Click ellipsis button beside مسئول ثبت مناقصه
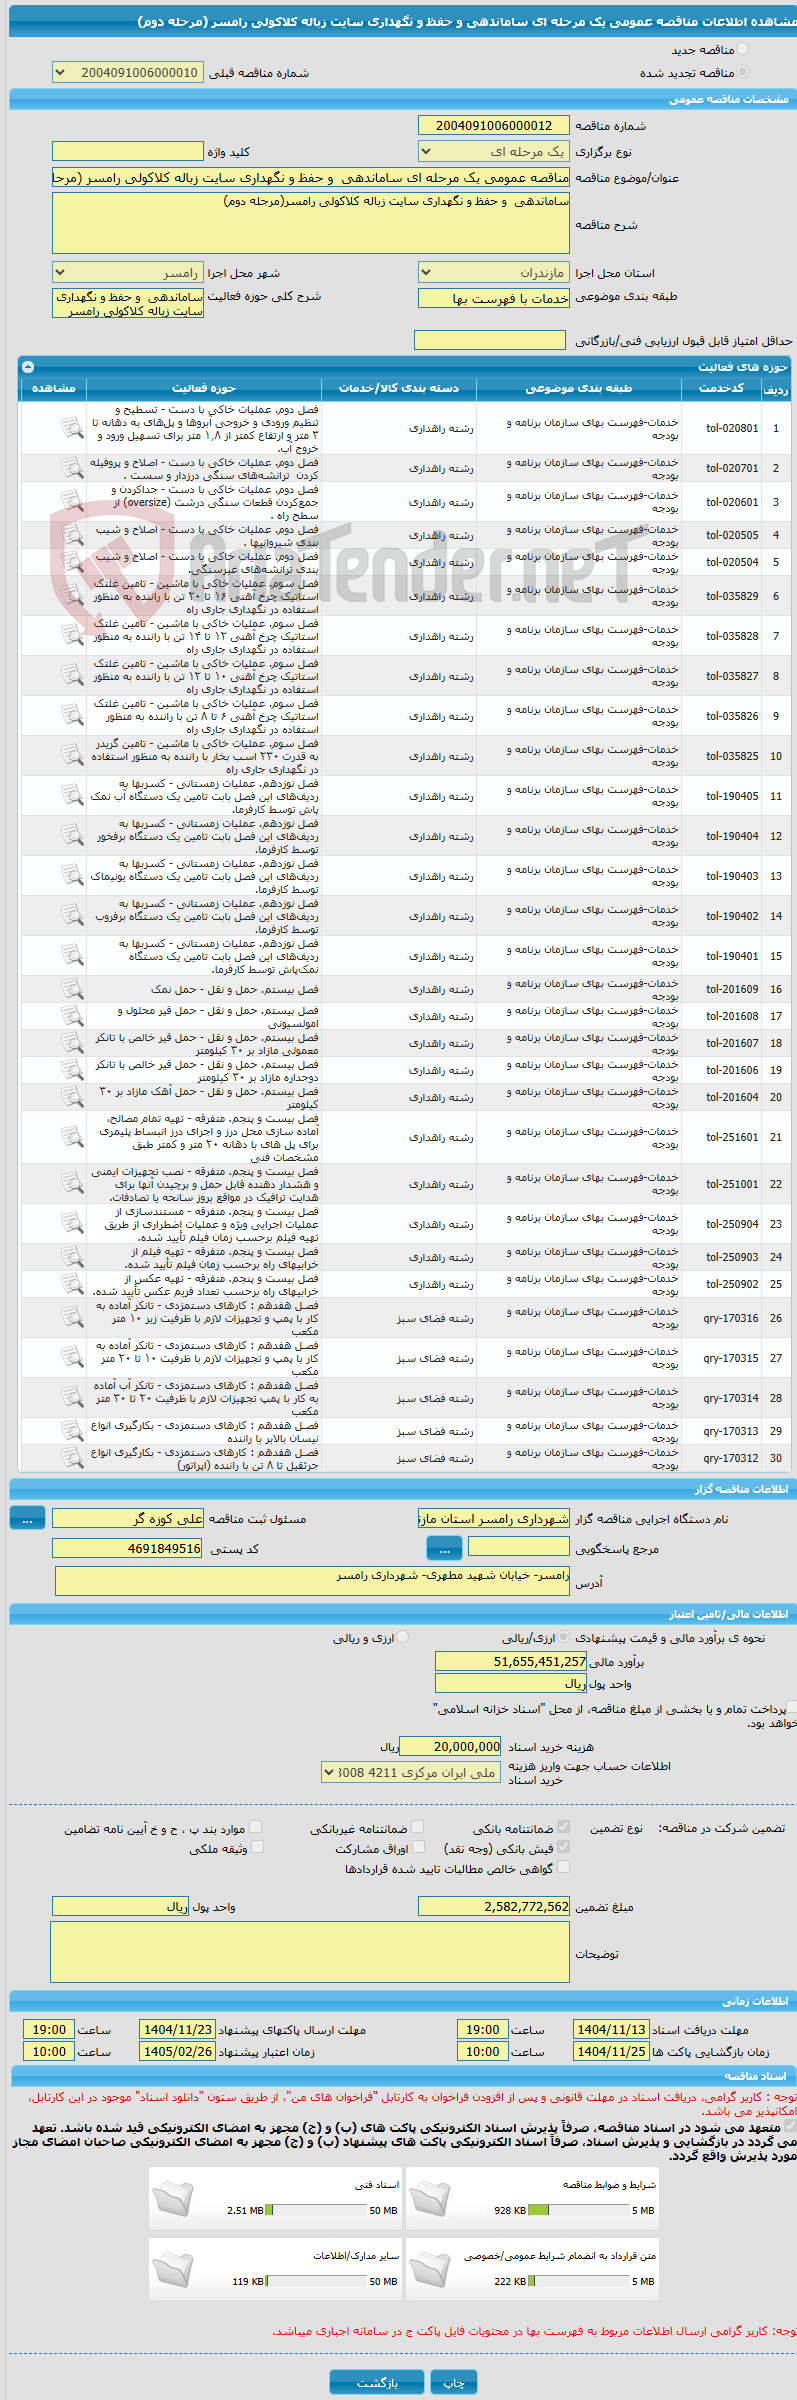Image resolution: width=797 pixels, height=2400 pixels. pos(27,1518)
